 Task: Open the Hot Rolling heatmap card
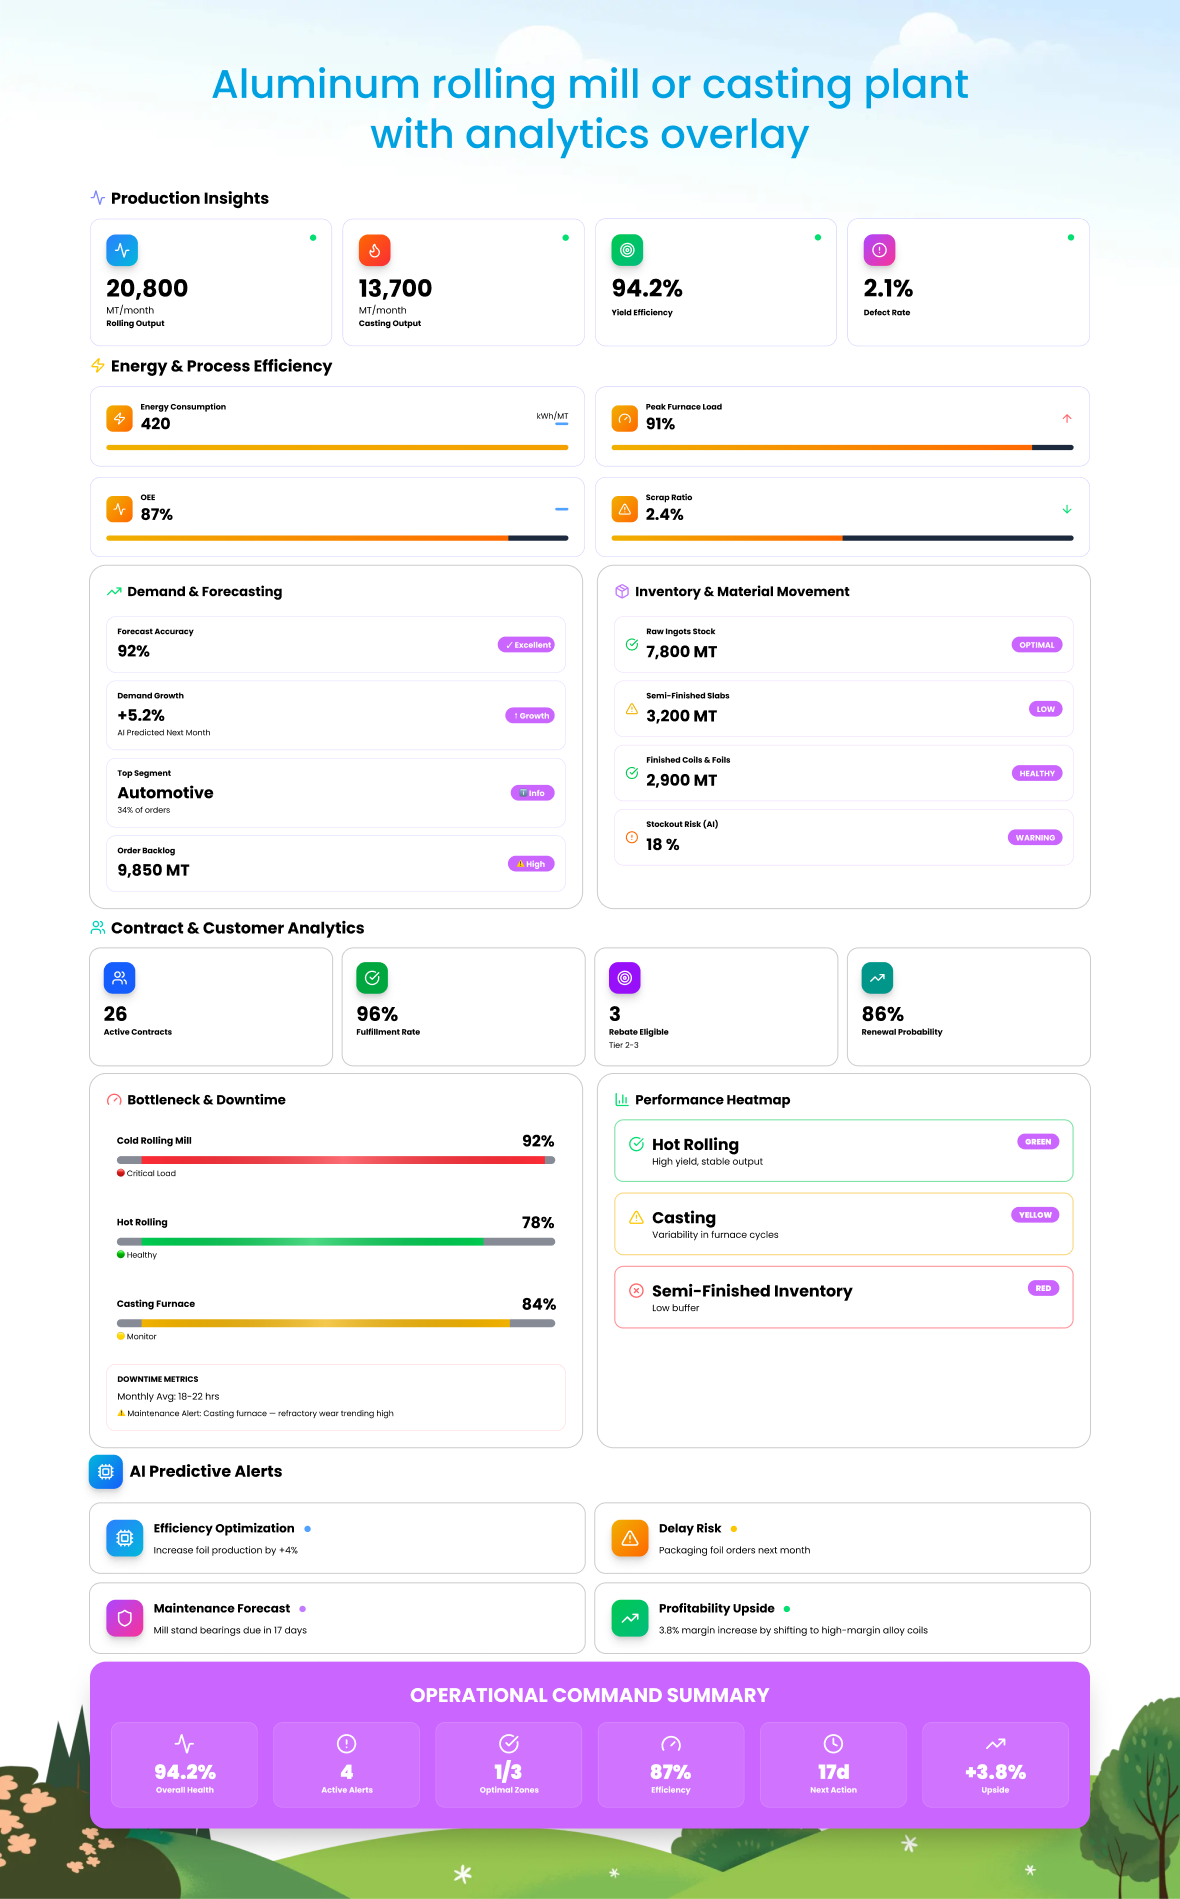[843, 1151]
